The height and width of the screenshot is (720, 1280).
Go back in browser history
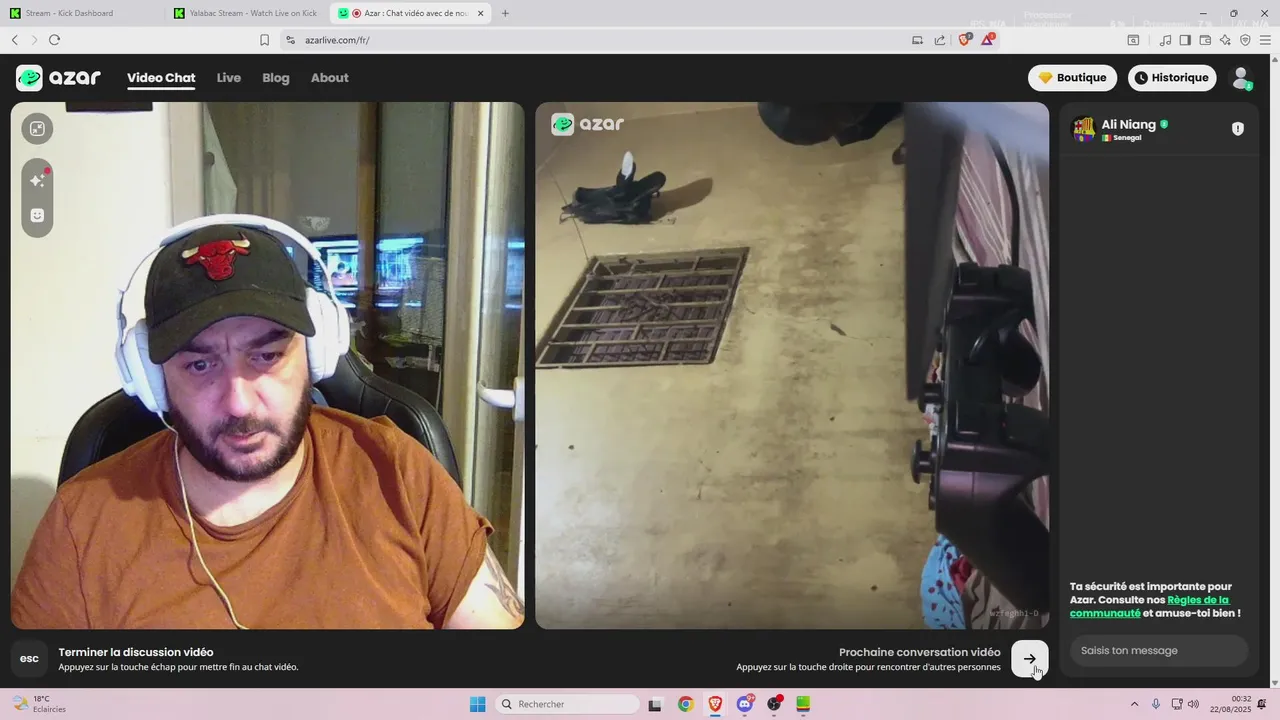click(x=15, y=40)
